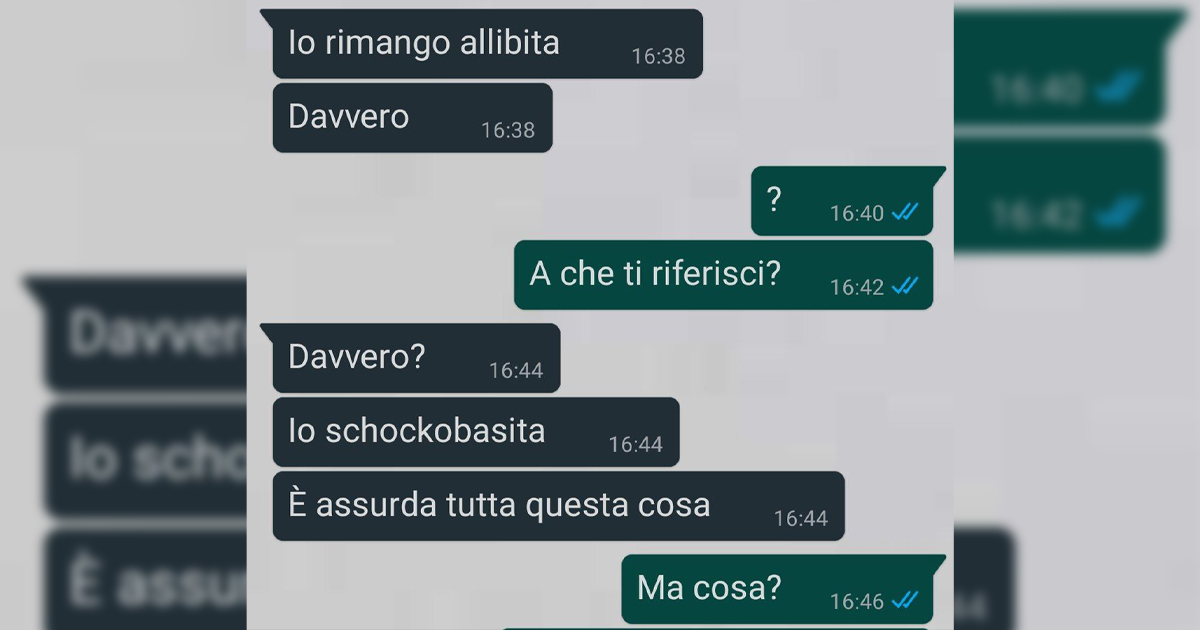Click the 16:38 timestamp beside "Davvero"
Image resolution: width=1200 pixels, height=630 pixels.
(x=508, y=130)
